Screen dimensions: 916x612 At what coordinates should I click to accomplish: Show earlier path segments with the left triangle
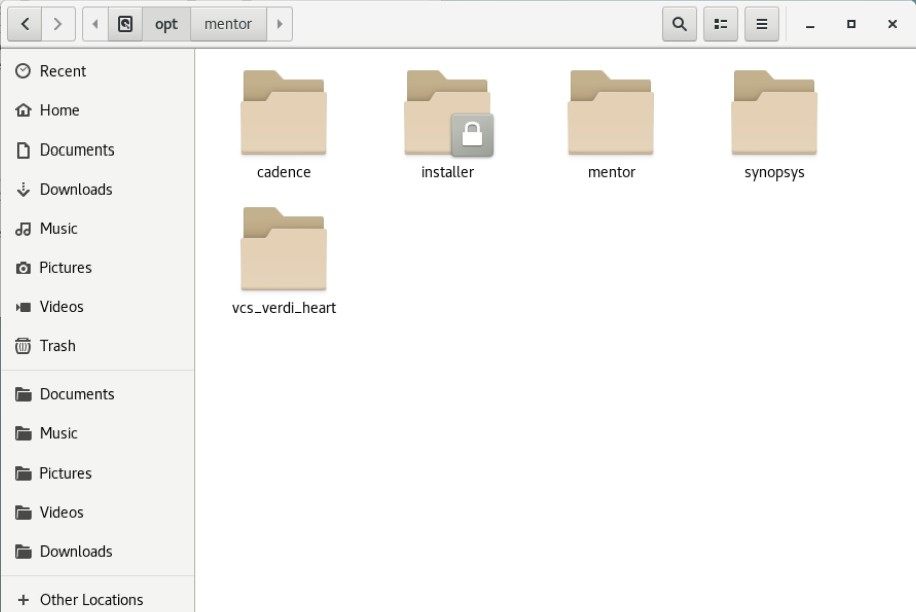click(x=95, y=24)
